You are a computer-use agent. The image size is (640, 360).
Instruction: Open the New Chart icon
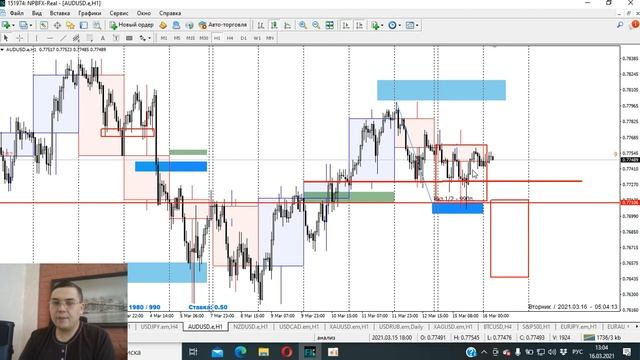(6, 25)
